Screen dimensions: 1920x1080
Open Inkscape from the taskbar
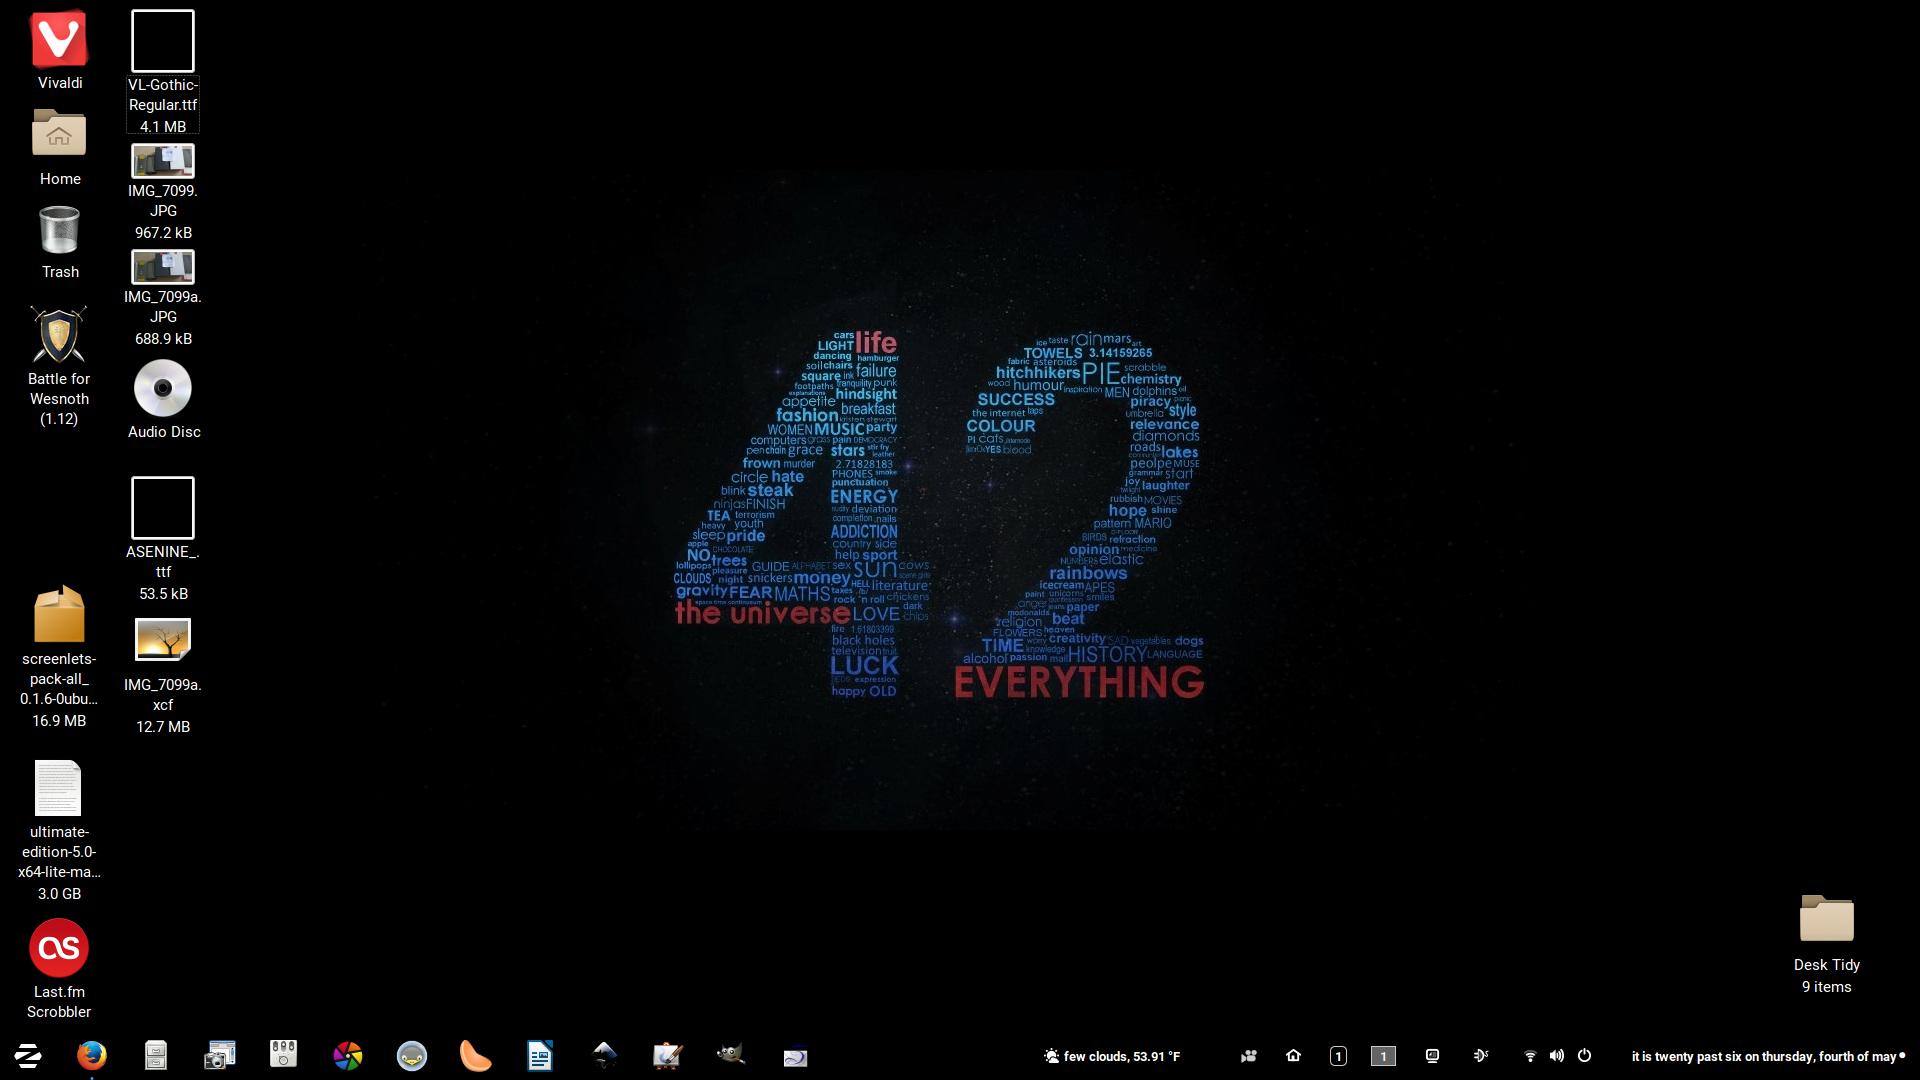pos(604,1056)
